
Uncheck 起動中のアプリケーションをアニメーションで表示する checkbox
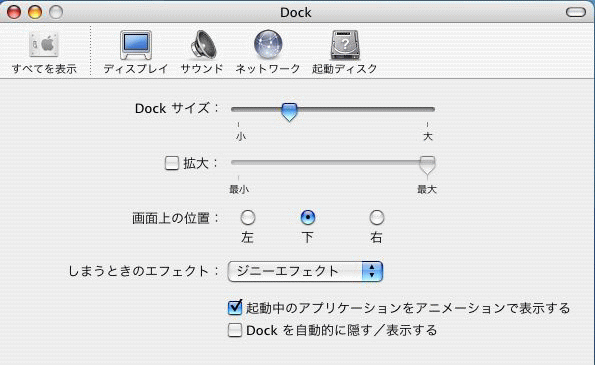pyautogui.click(x=235, y=307)
